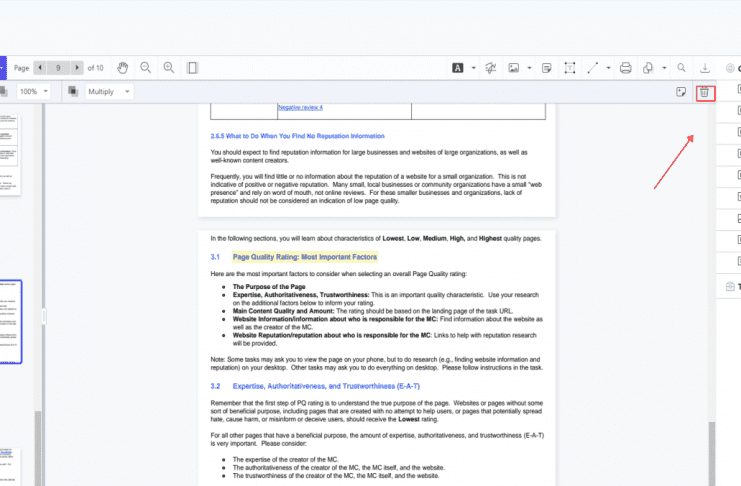Click the add note icon beside trash
Viewport: 741px width, 486px height.
click(x=681, y=92)
